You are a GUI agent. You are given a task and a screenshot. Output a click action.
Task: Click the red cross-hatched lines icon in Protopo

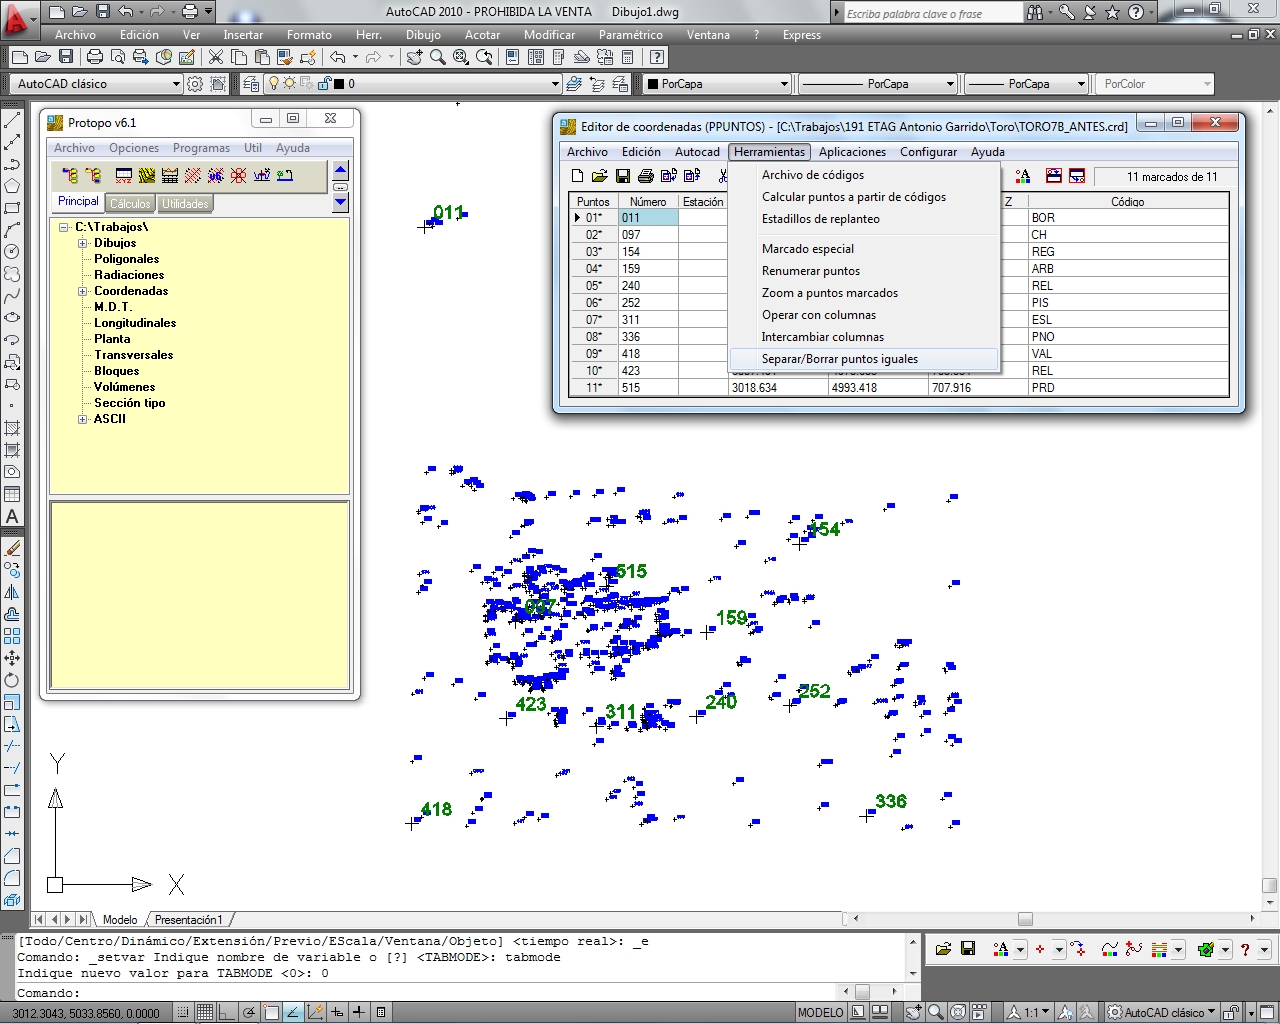click(x=193, y=175)
